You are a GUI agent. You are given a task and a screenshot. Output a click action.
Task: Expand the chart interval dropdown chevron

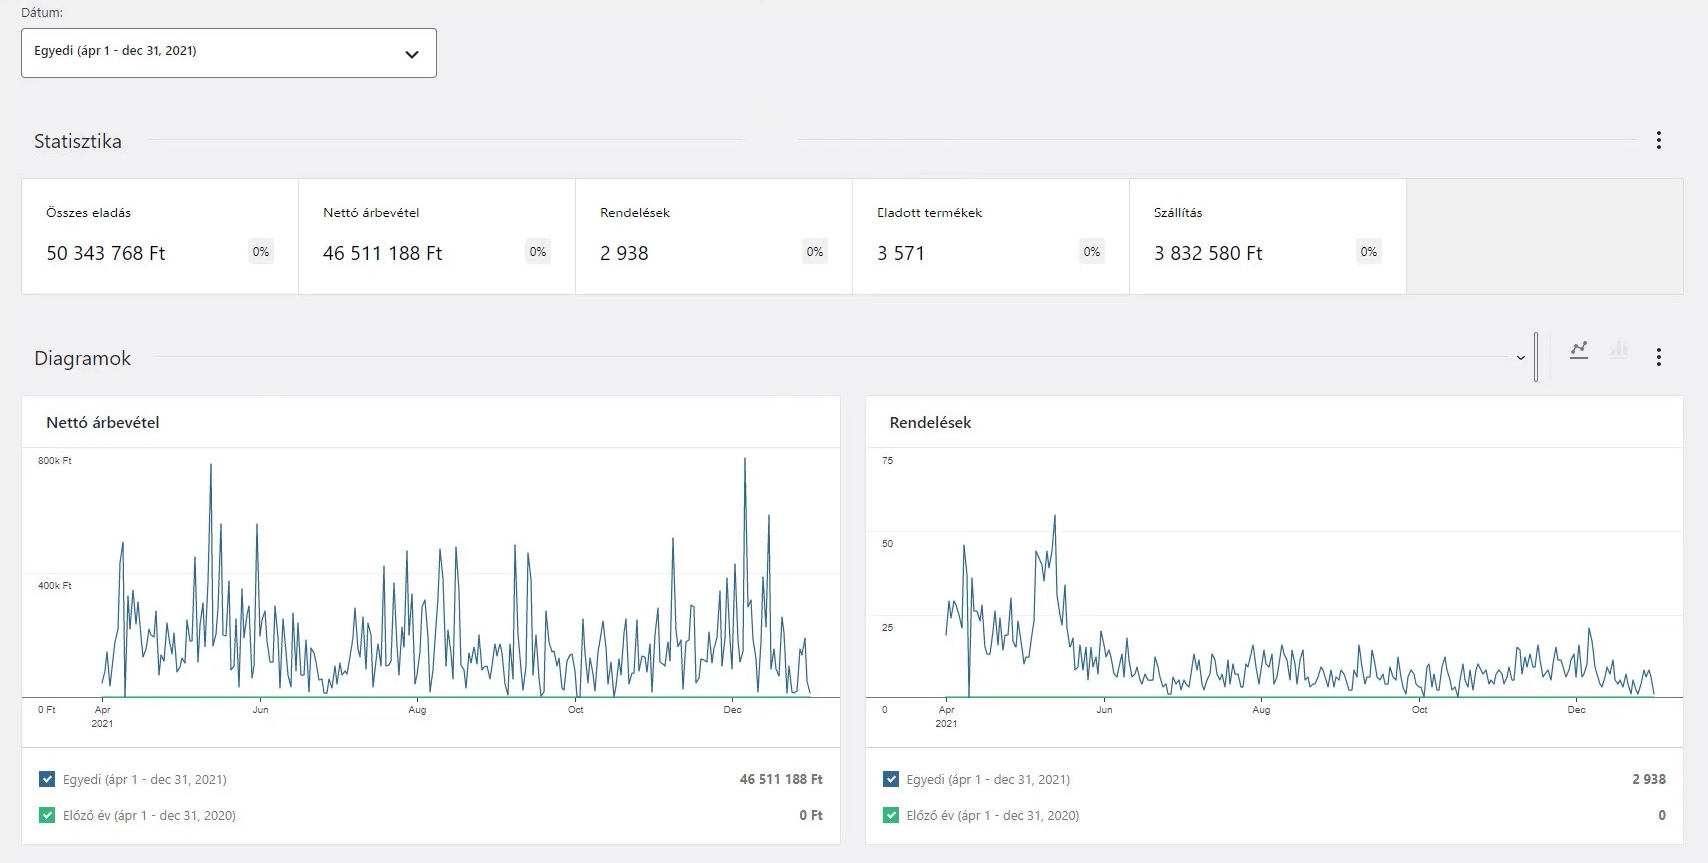click(x=1520, y=358)
